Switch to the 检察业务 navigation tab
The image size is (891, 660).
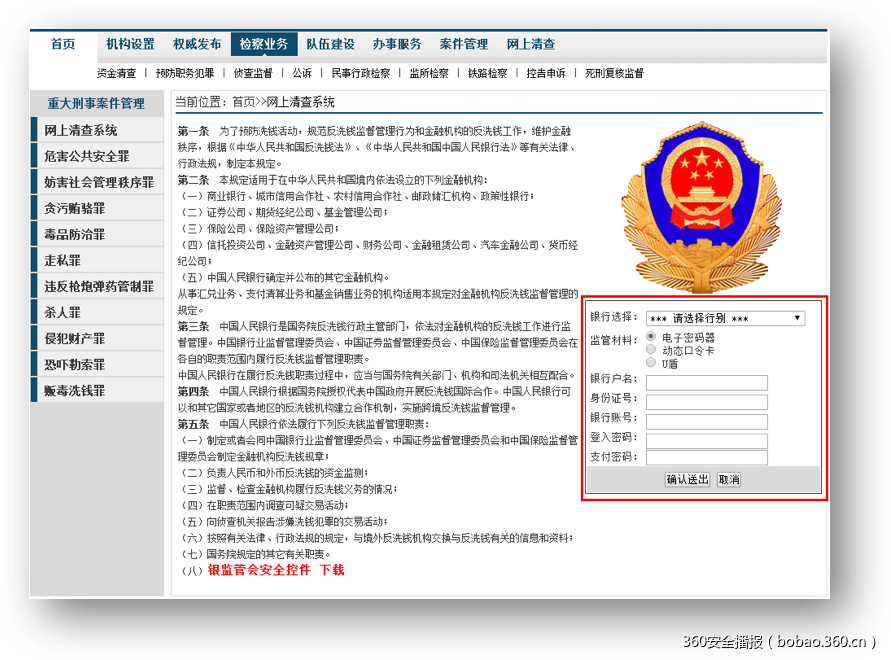[266, 44]
